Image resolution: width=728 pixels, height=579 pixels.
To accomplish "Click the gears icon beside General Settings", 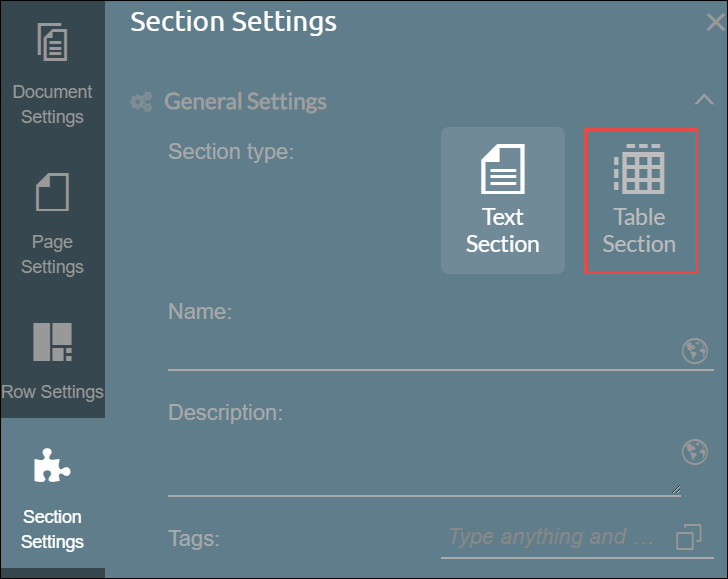I will (142, 102).
